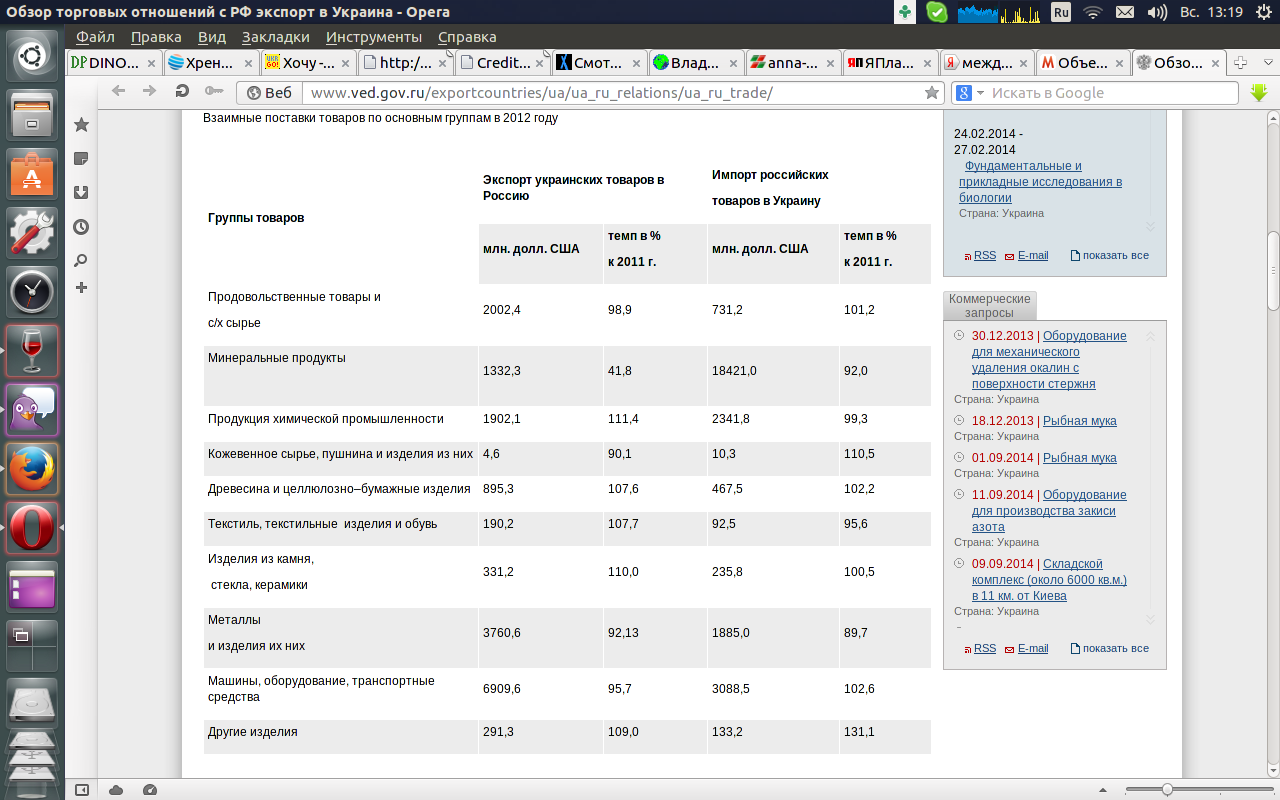Reload the page with the refresh icon
The width and height of the screenshot is (1280, 800).
[x=182, y=91]
